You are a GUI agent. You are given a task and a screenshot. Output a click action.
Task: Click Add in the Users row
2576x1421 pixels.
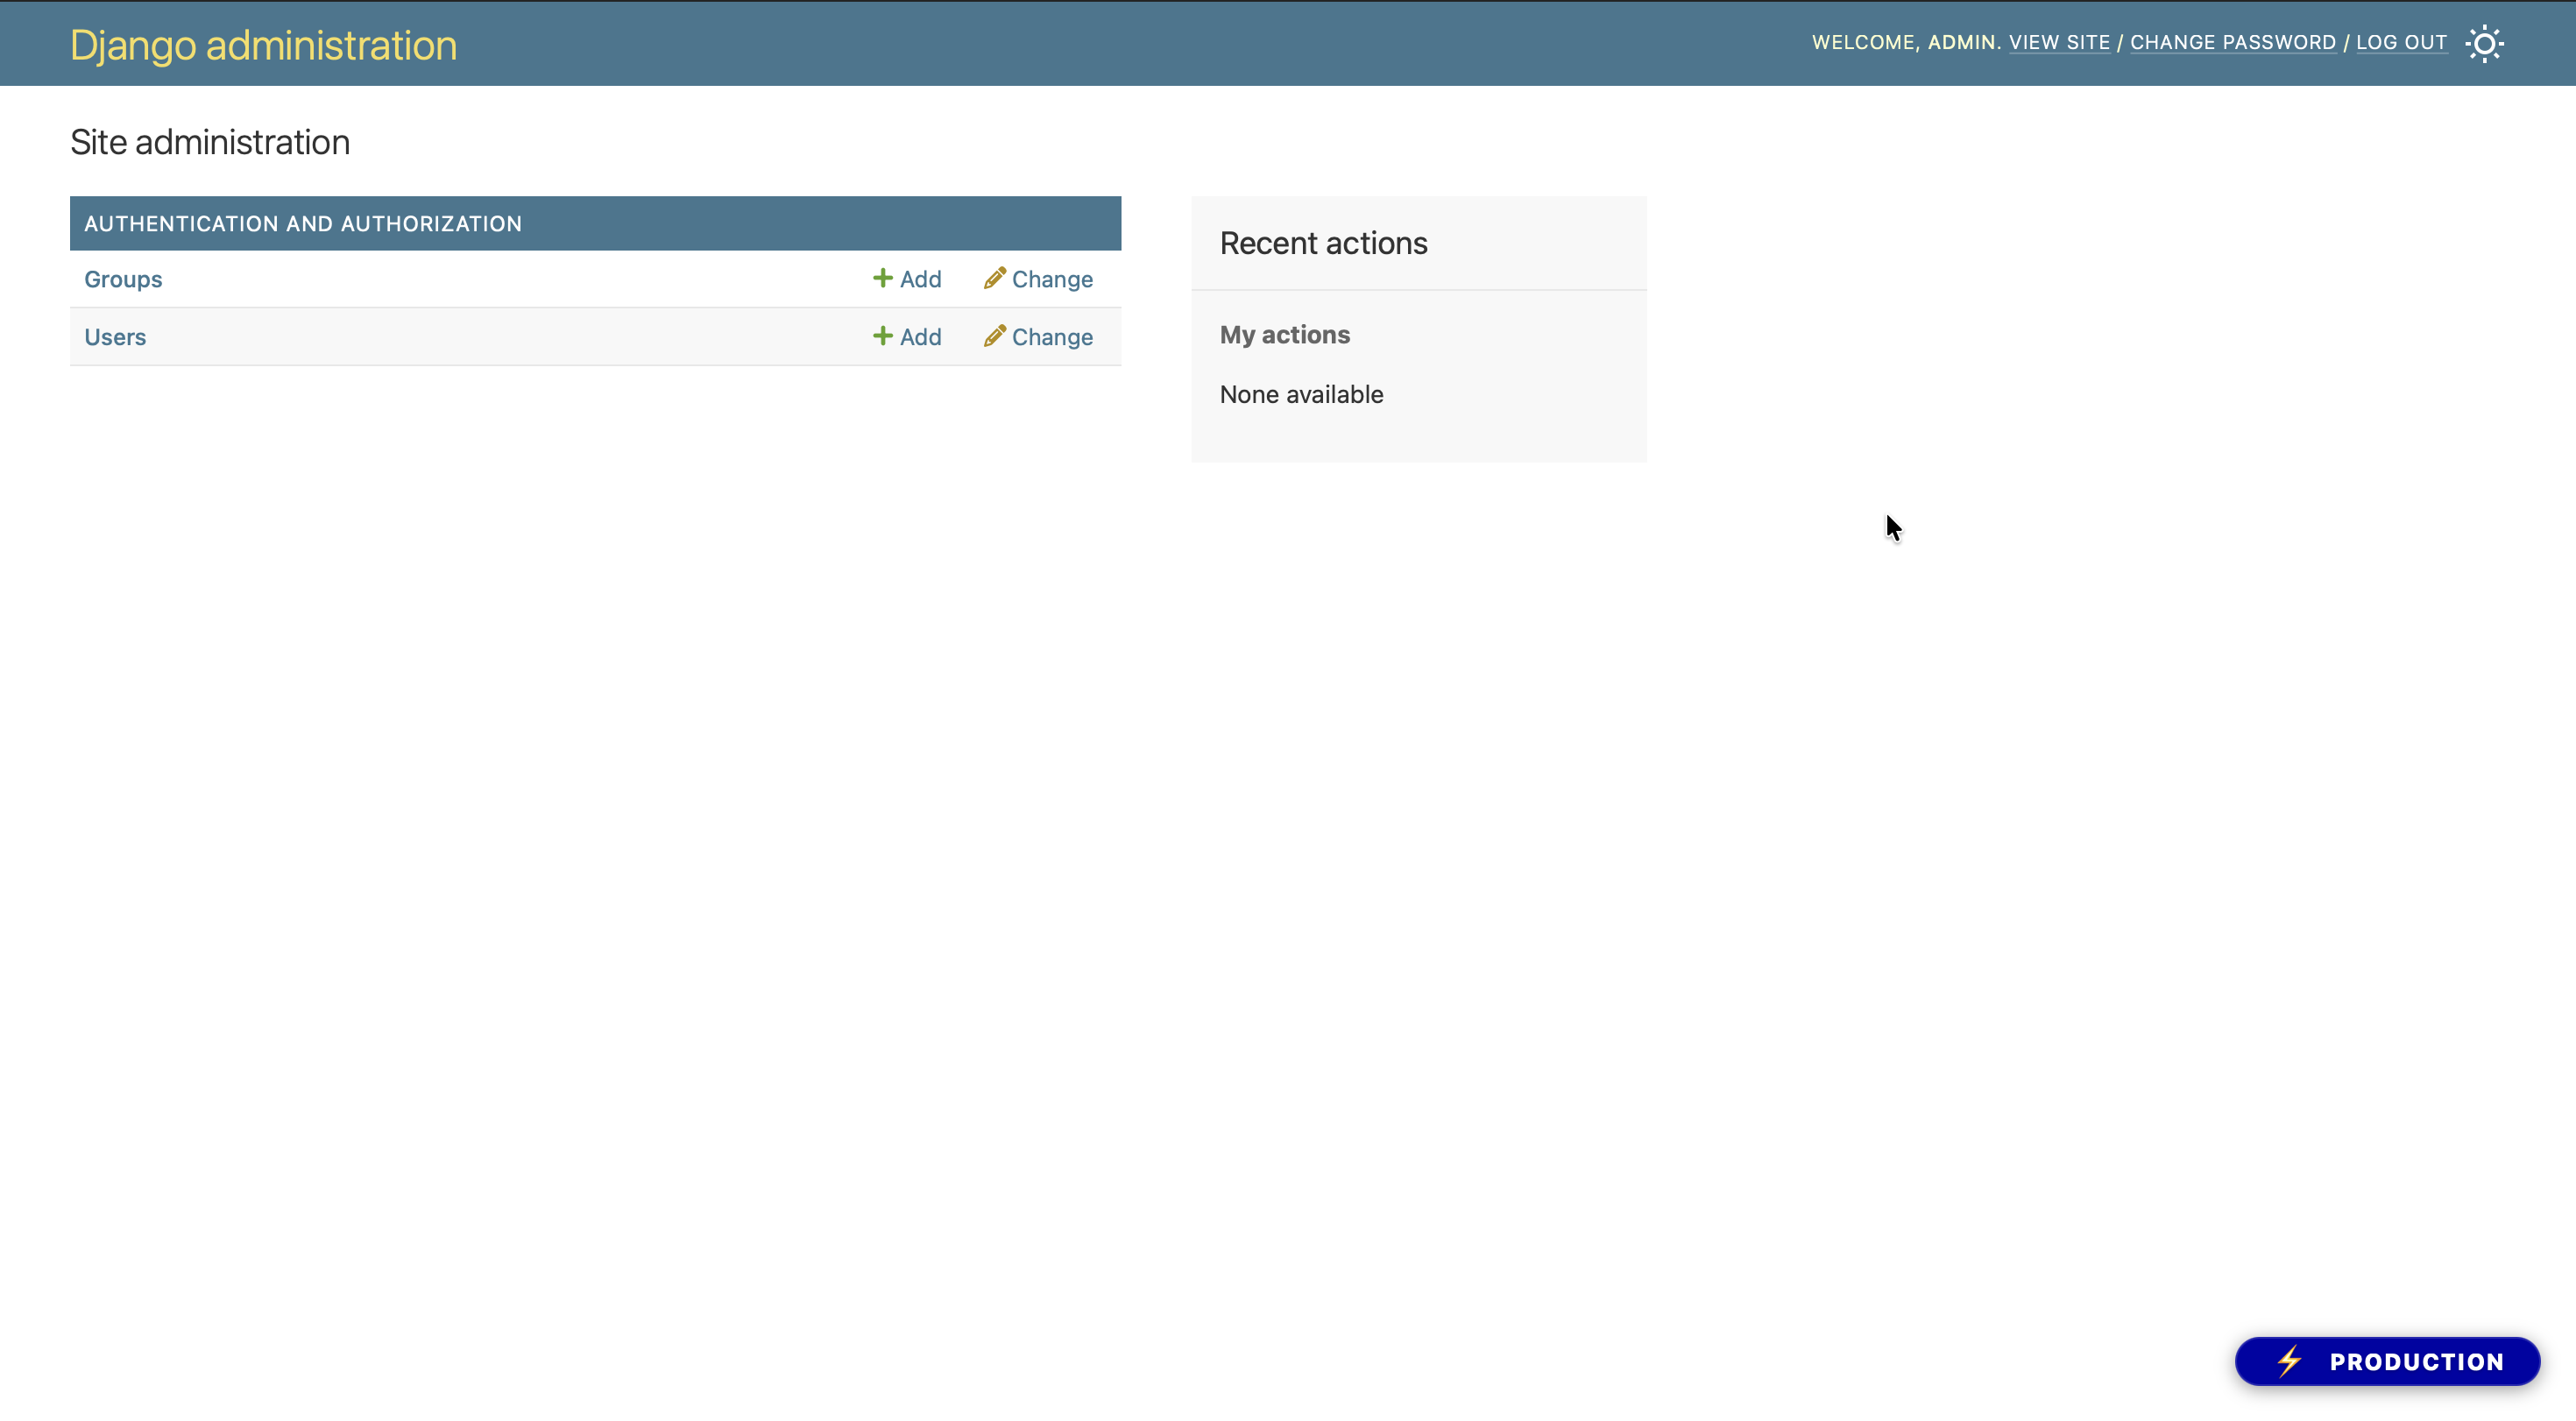coord(907,337)
